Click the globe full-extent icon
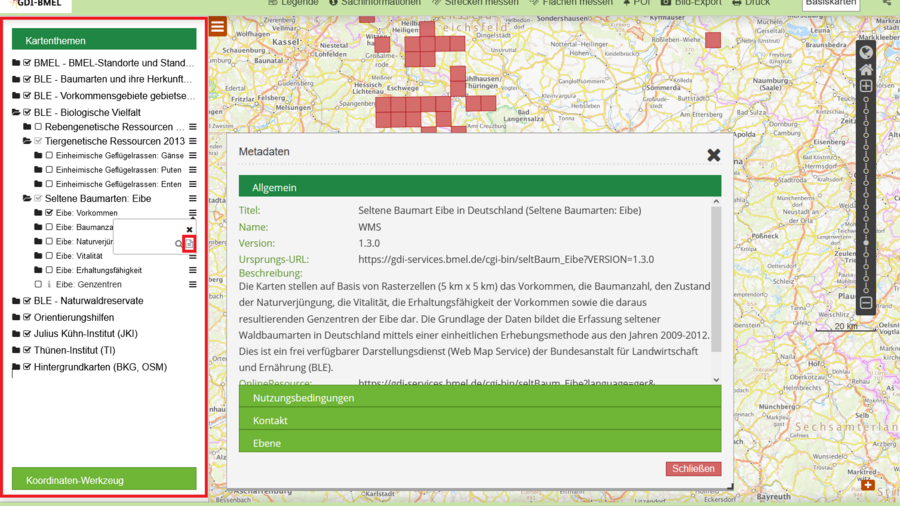 [x=866, y=52]
